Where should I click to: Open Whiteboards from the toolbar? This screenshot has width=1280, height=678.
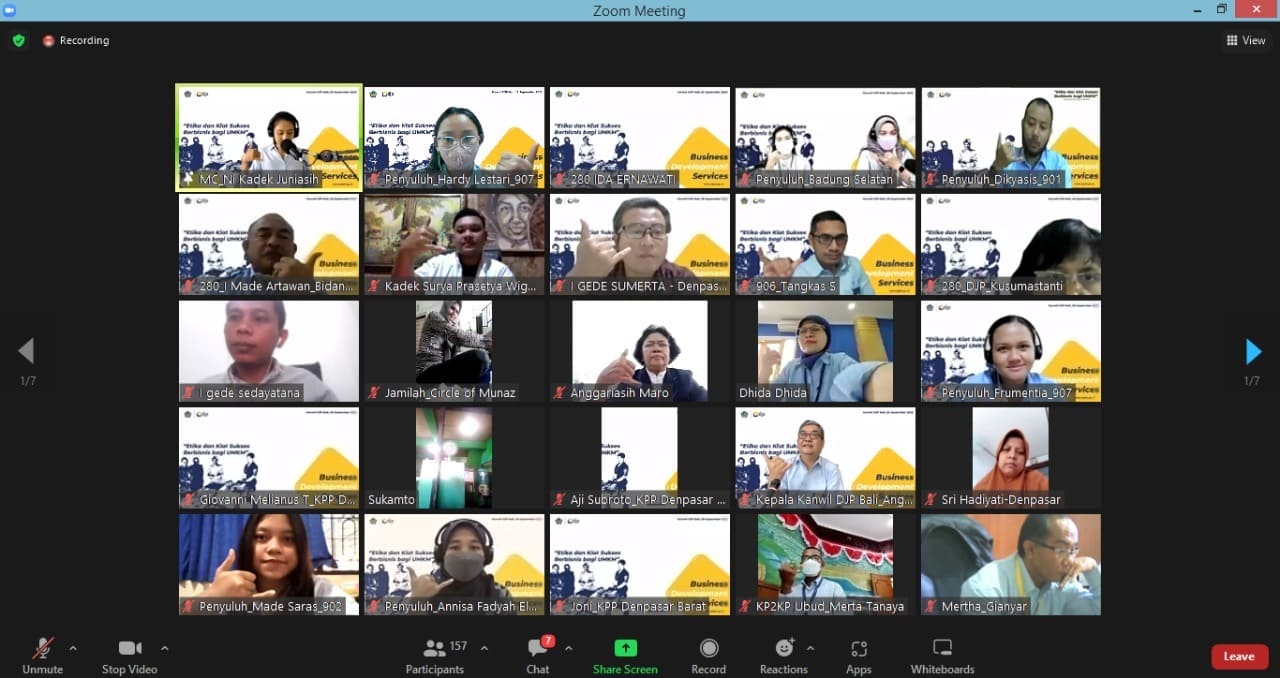942,655
